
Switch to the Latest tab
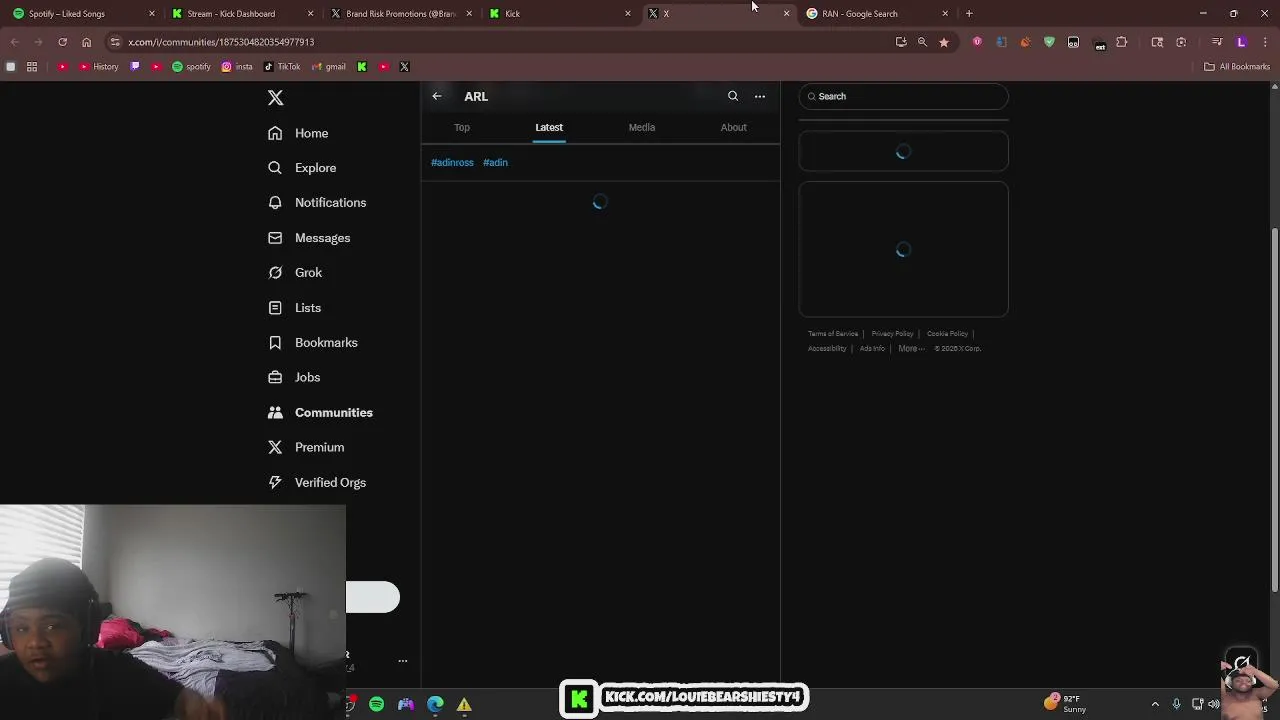tap(549, 127)
